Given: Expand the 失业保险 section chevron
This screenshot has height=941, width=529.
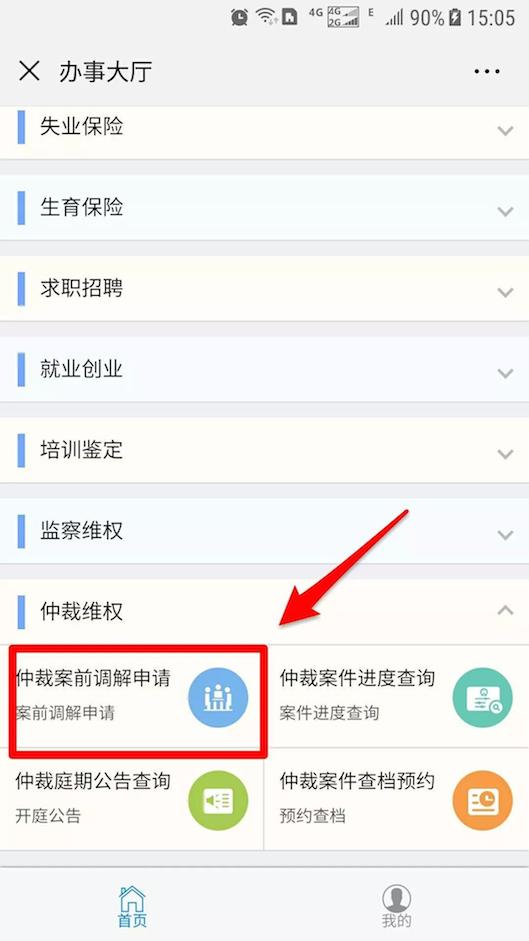Looking at the screenshot, I should [506, 130].
